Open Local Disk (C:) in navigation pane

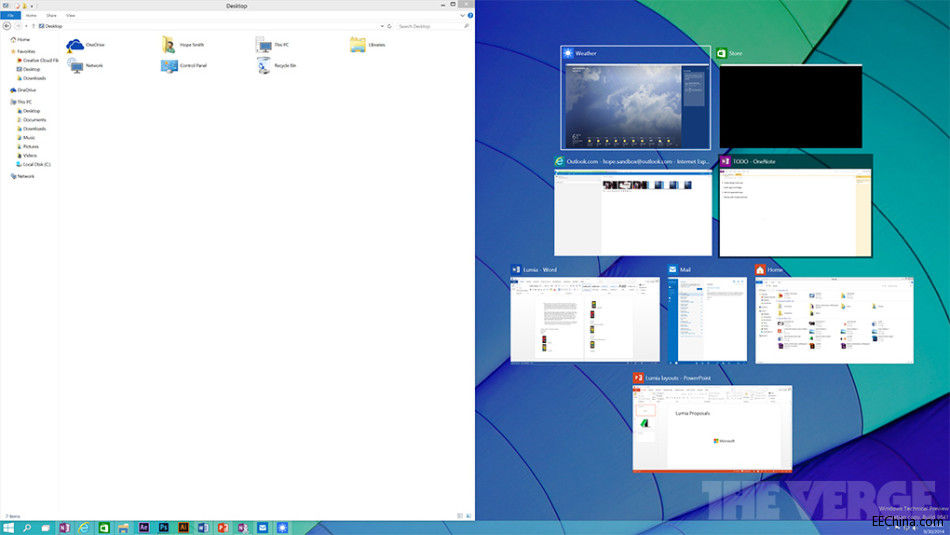[x=33, y=164]
